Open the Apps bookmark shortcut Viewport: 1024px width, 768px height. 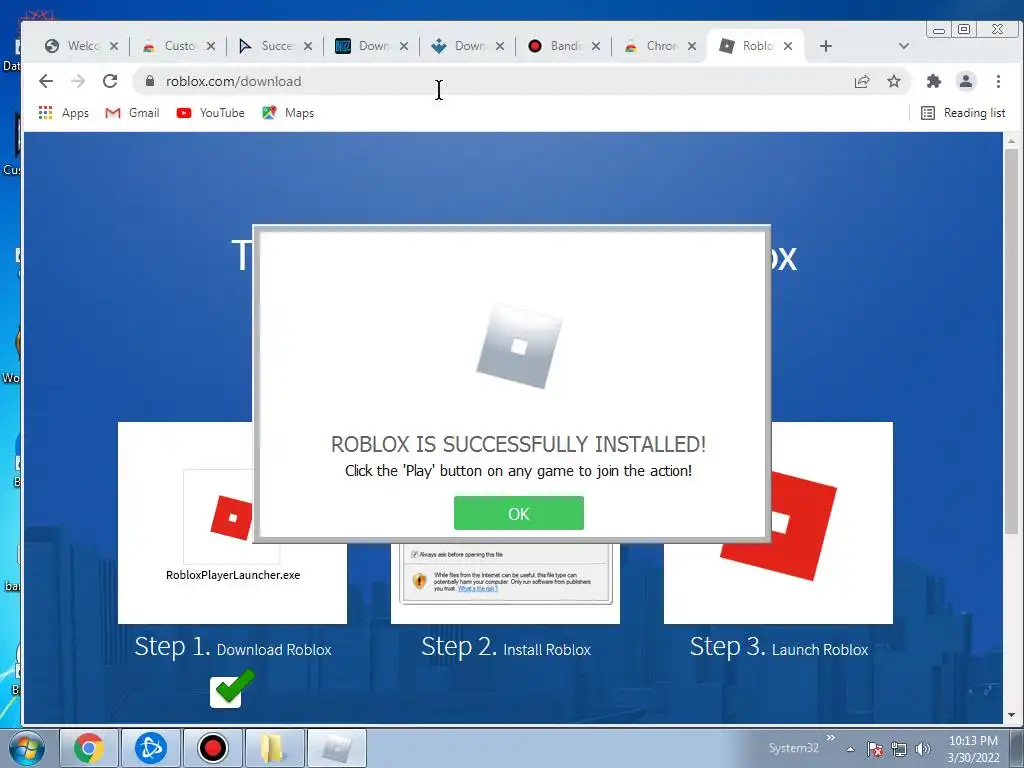tap(63, 113)
